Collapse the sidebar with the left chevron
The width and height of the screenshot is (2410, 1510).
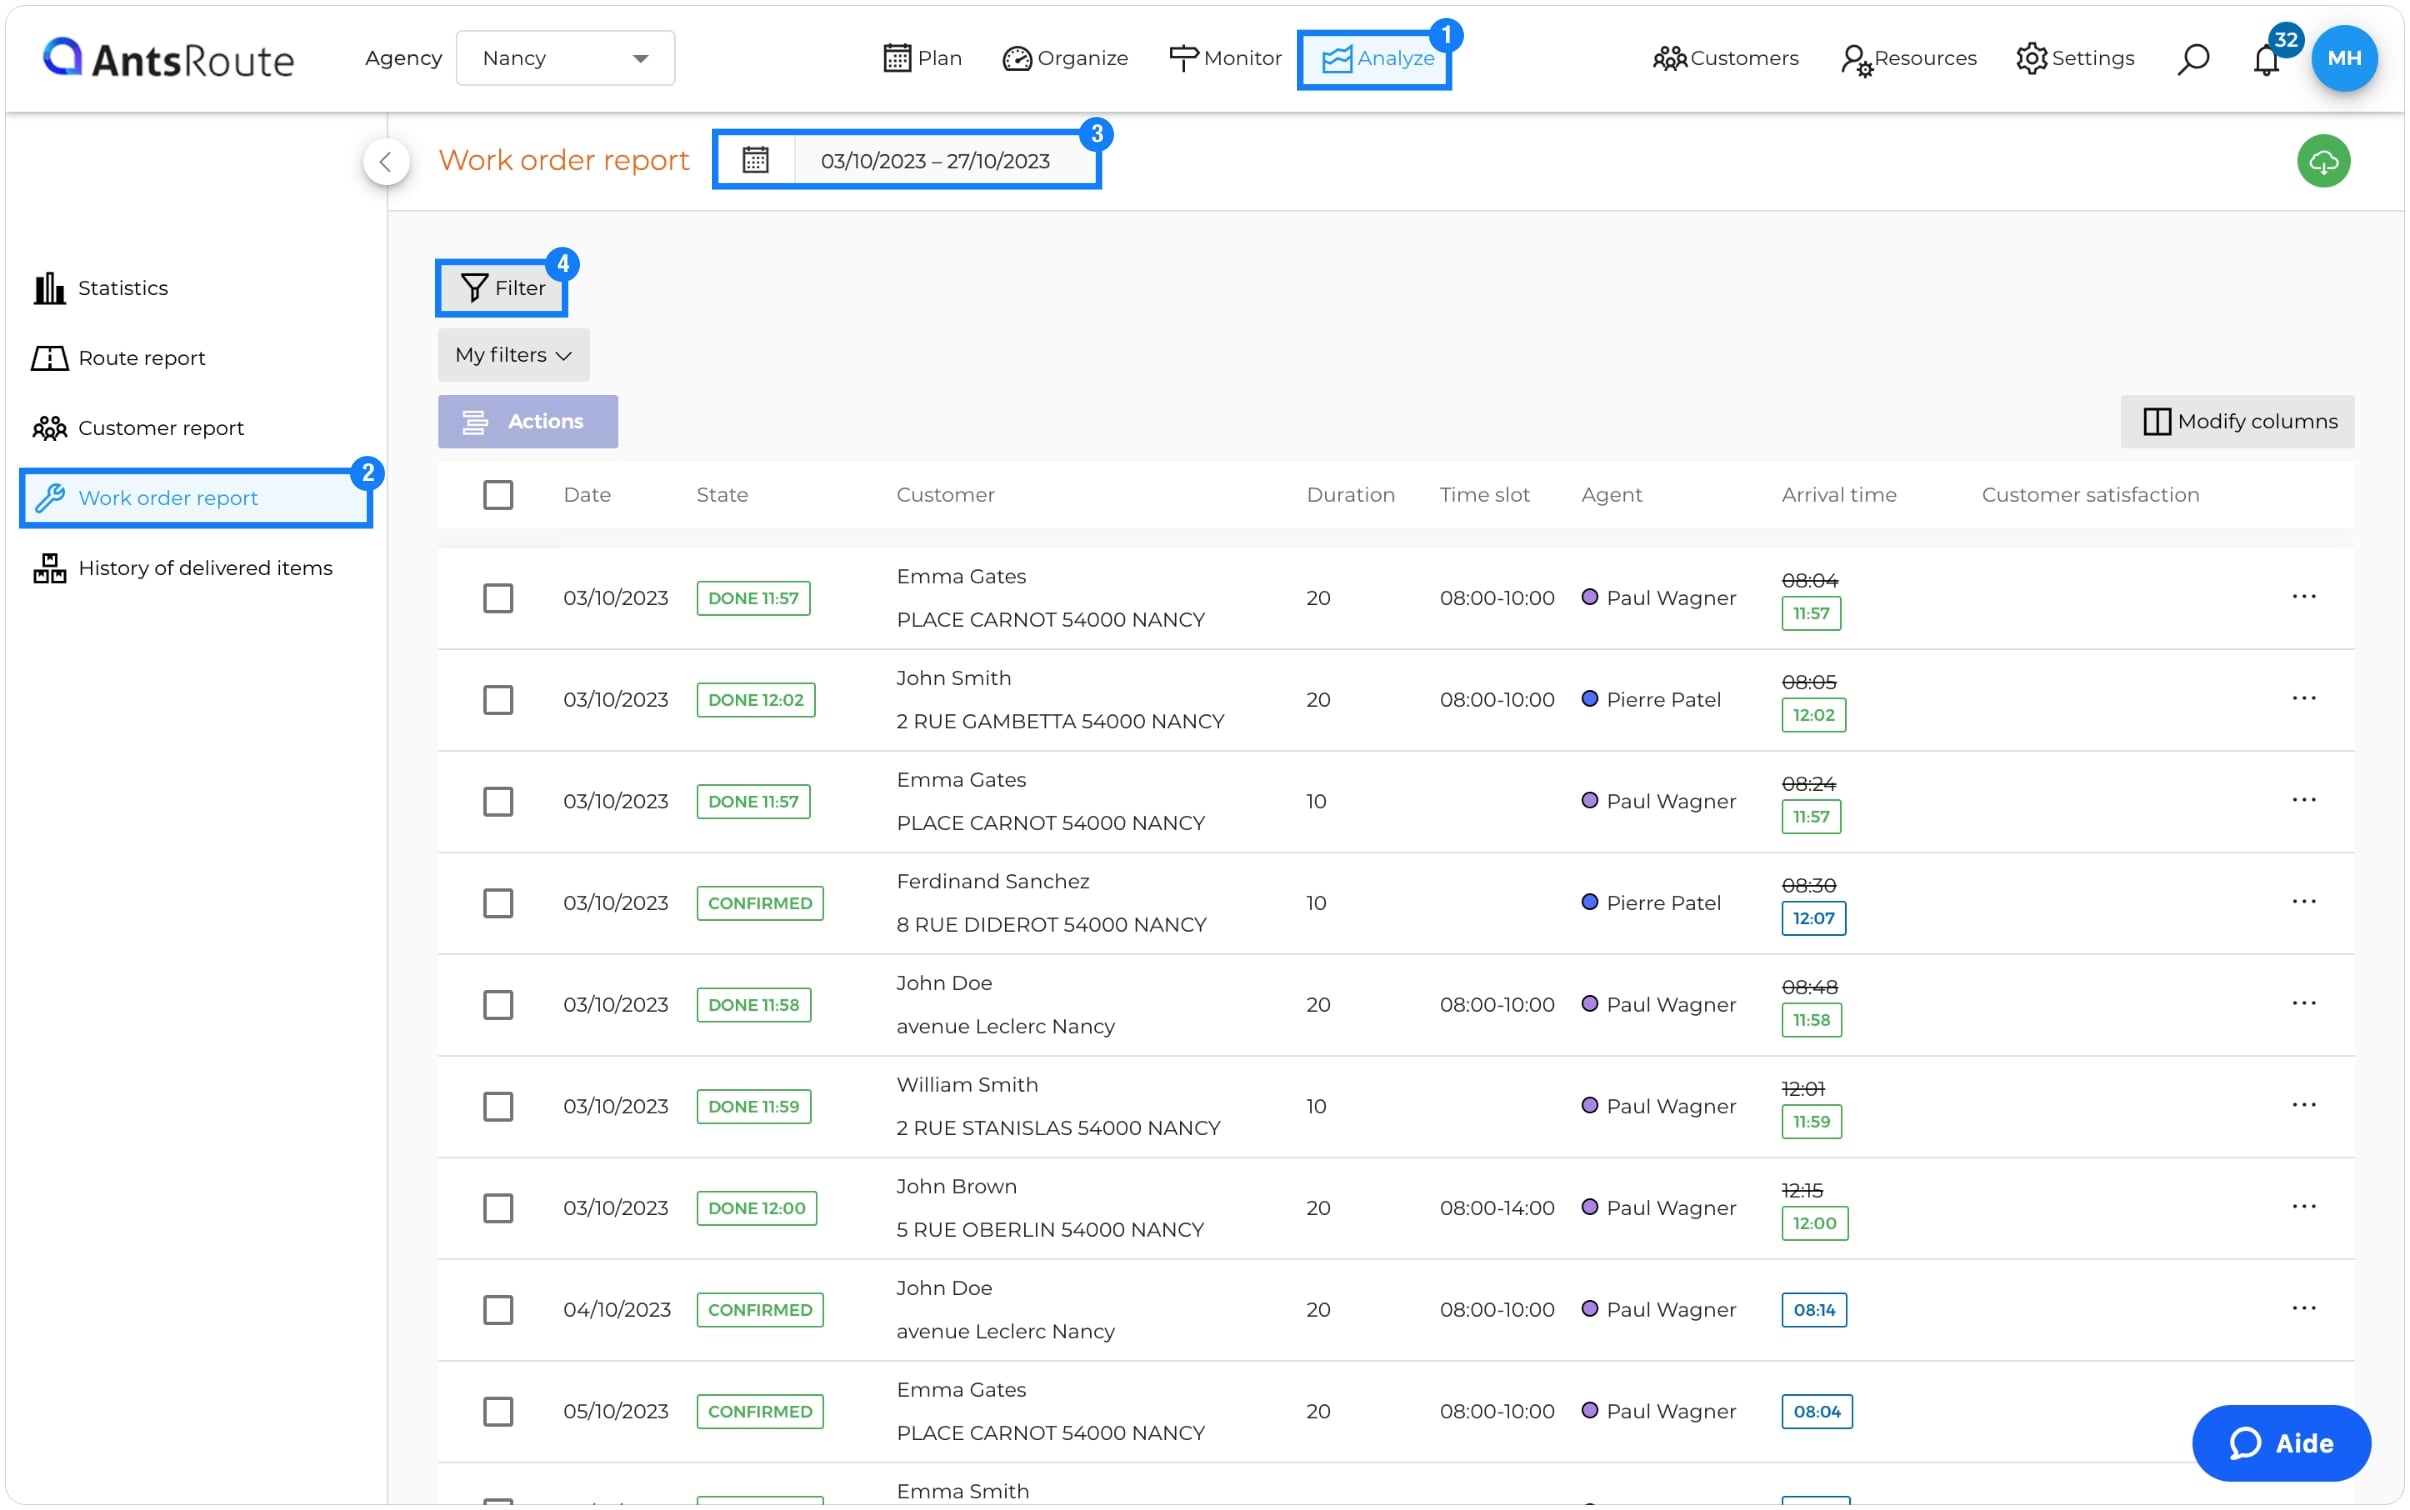coord(387,160)
